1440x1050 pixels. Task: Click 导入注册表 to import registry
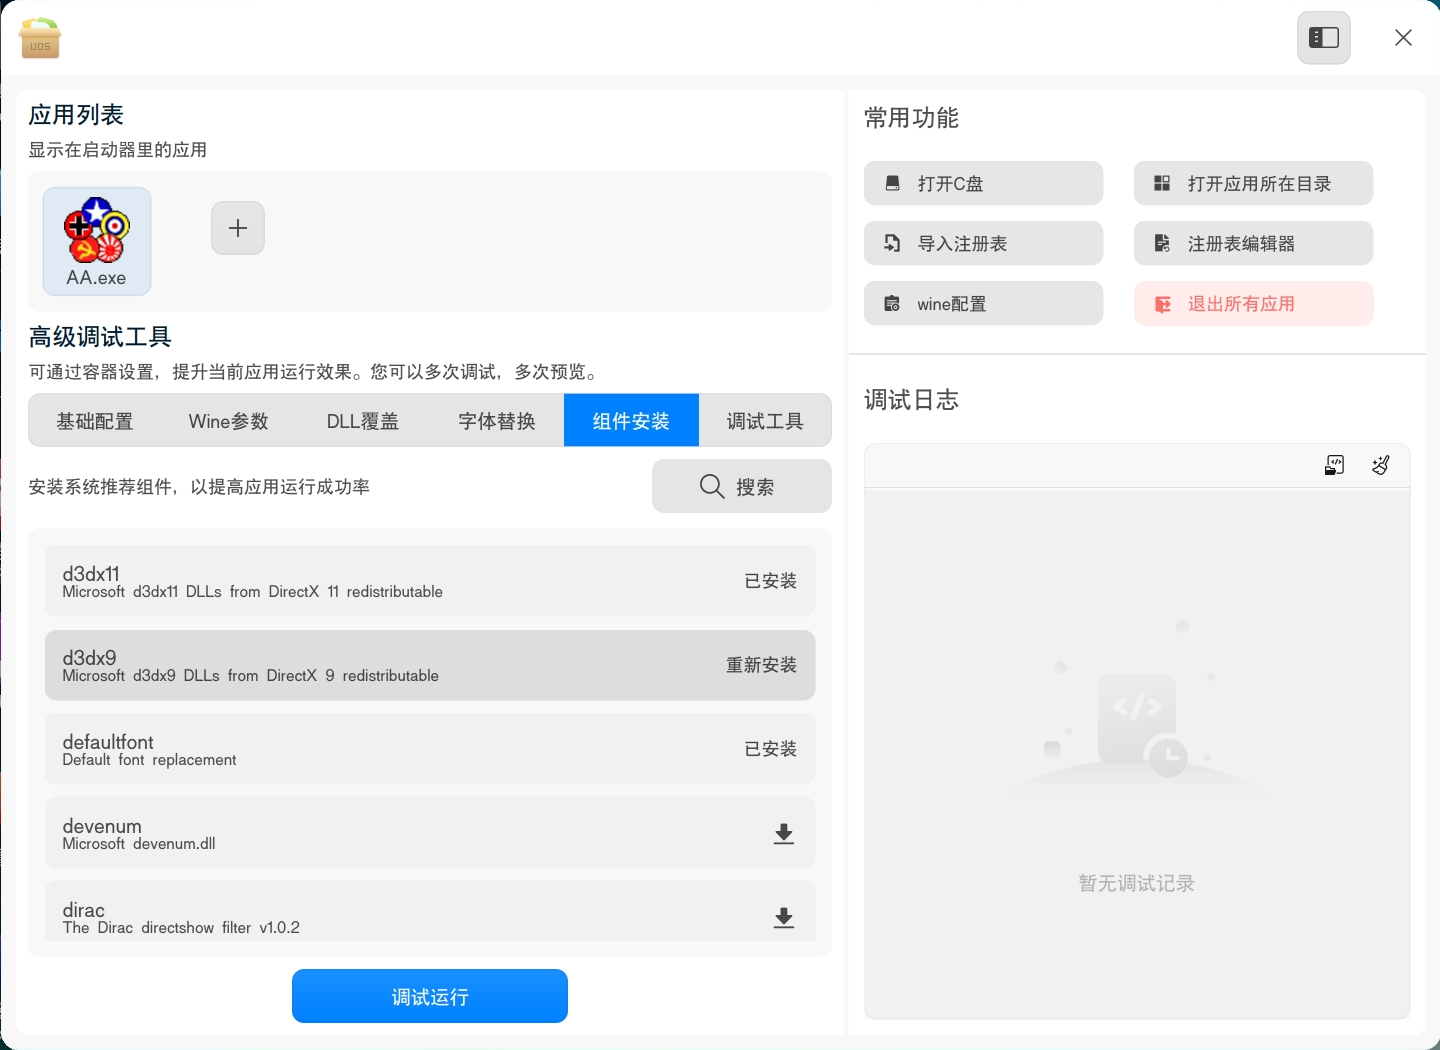(983, 243)
